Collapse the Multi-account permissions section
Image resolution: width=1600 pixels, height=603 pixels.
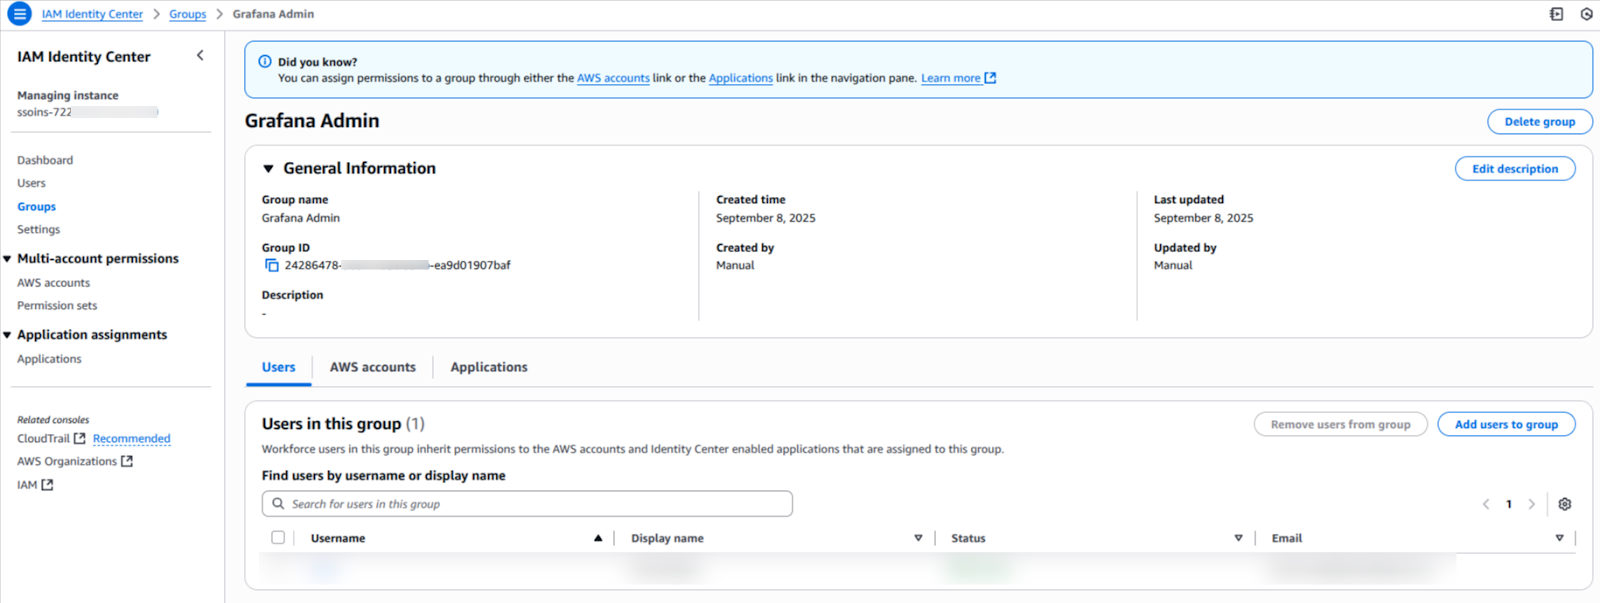(x=8, y=259)
